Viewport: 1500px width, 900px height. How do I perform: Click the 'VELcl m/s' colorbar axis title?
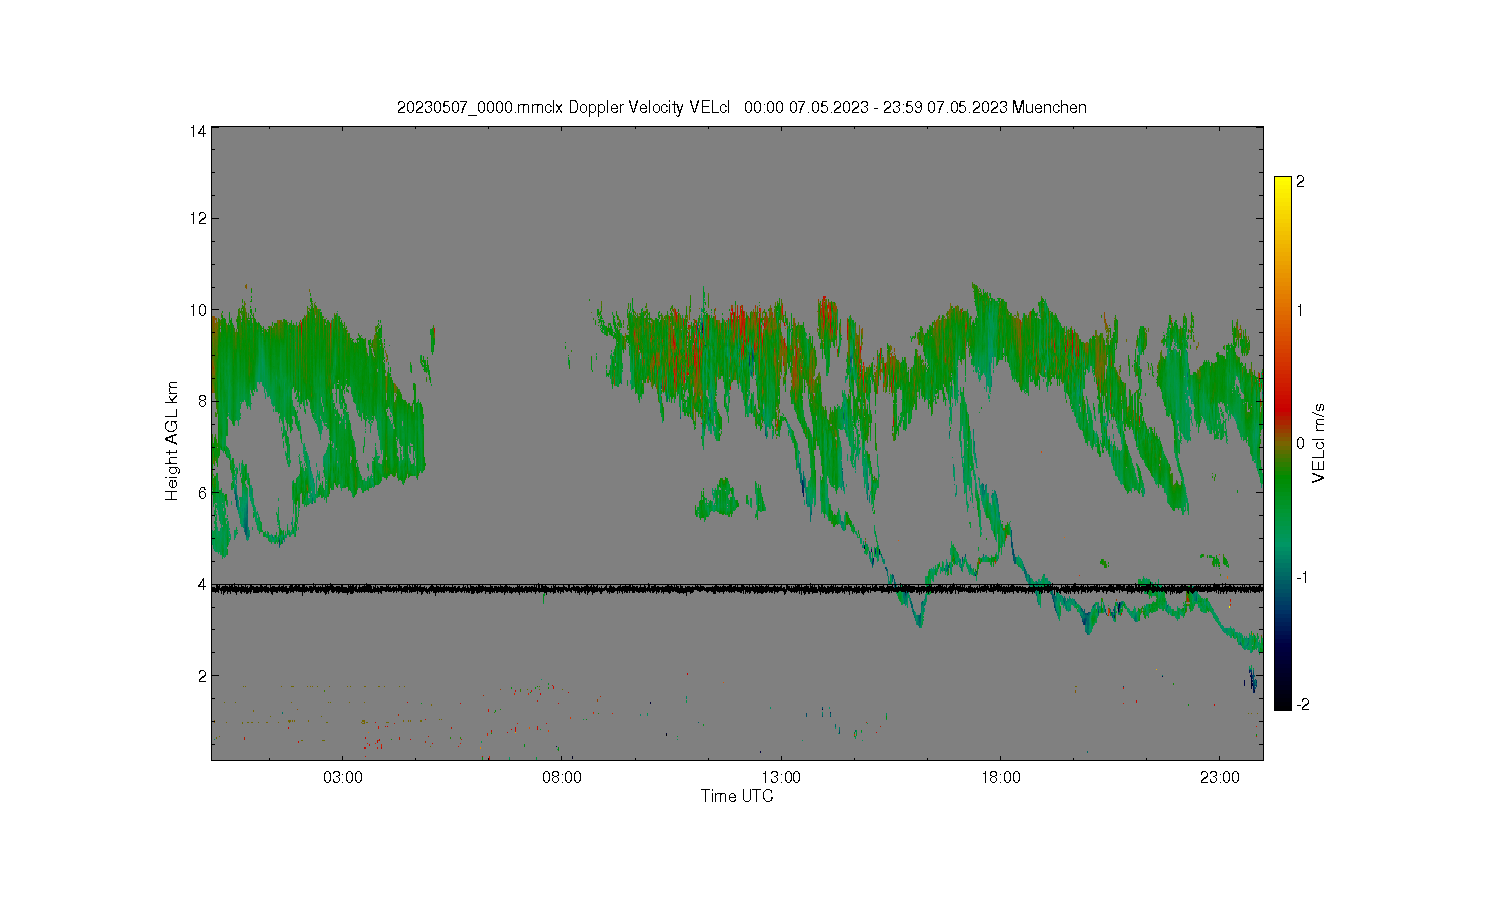(x=1319, y=442)
